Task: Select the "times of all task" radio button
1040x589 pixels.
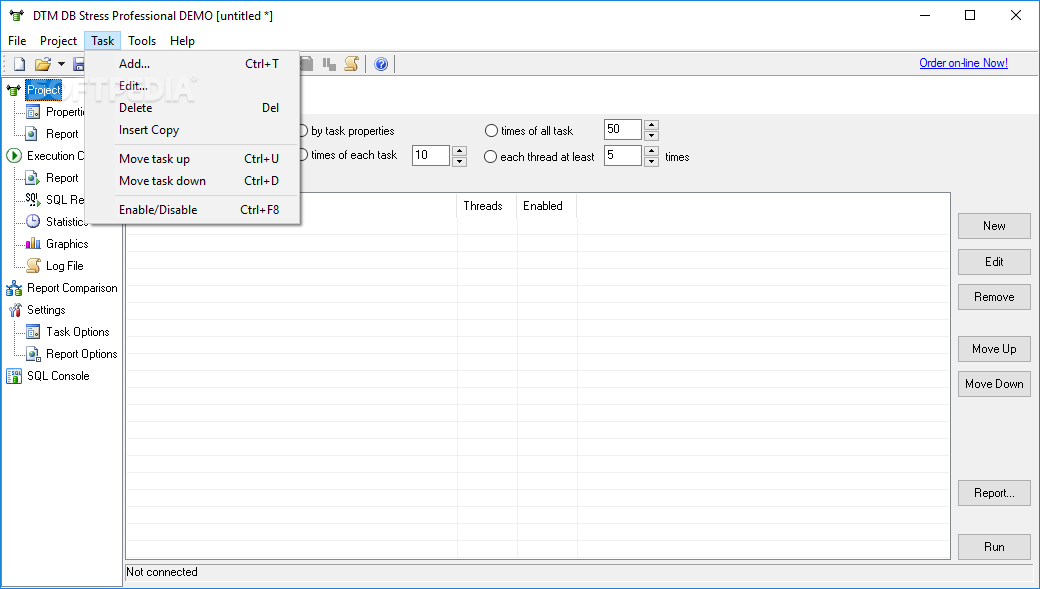Action: (x=491, y=131)
